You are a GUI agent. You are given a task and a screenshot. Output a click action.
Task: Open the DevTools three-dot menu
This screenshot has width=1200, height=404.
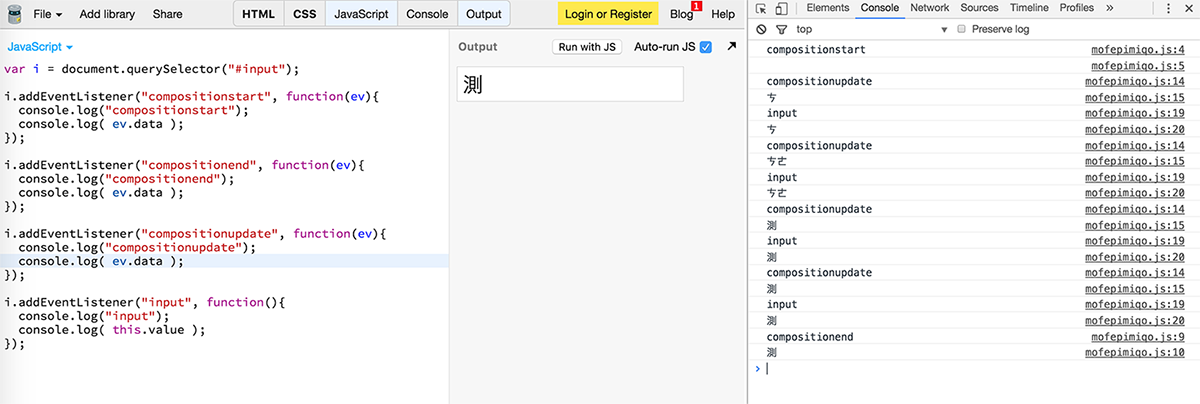[x=1167, y=8]
